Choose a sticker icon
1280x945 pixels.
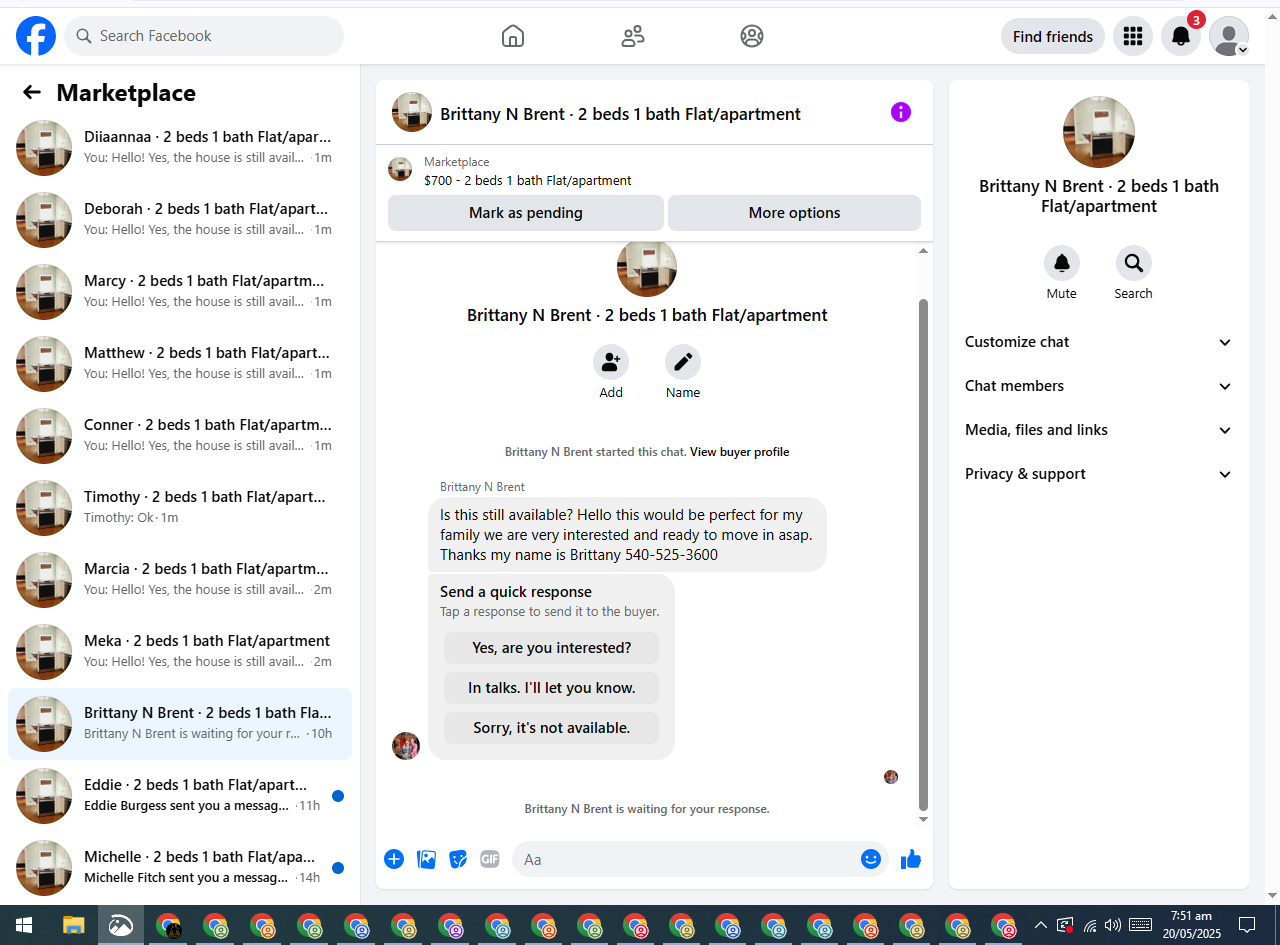coord(458,859)
